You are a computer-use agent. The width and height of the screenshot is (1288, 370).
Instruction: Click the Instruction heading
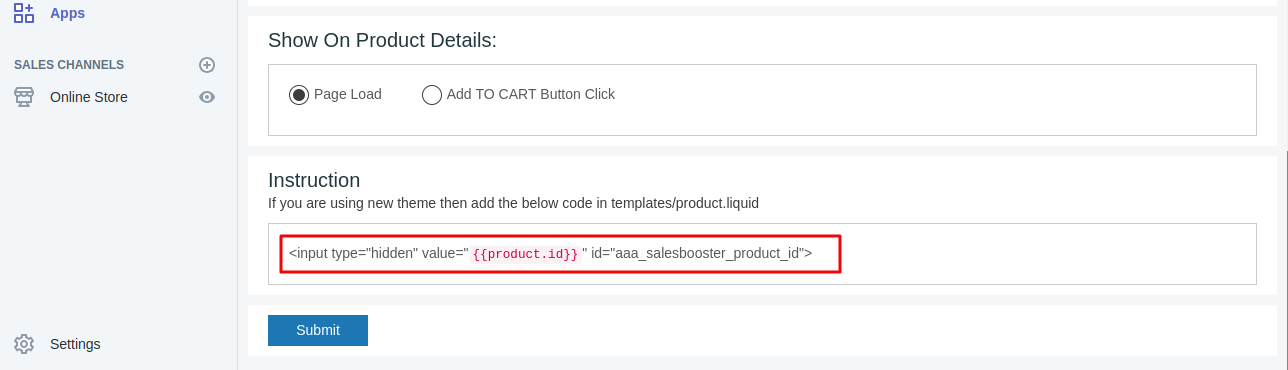(314, 180)
